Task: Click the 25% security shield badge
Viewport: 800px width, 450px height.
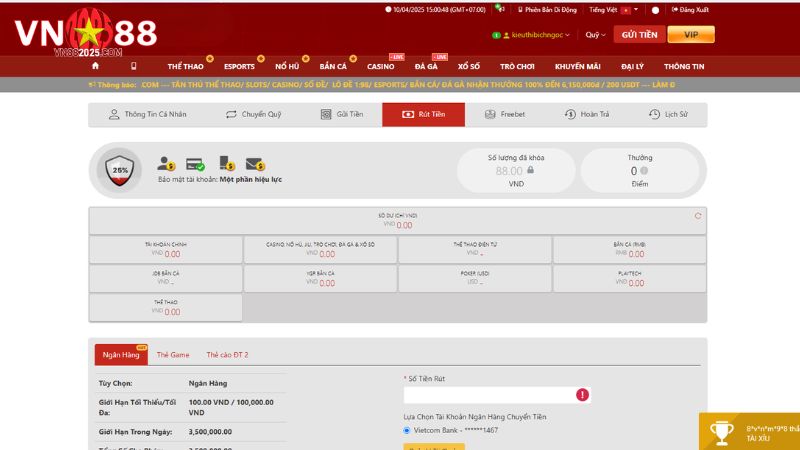Action: point(119,170)
